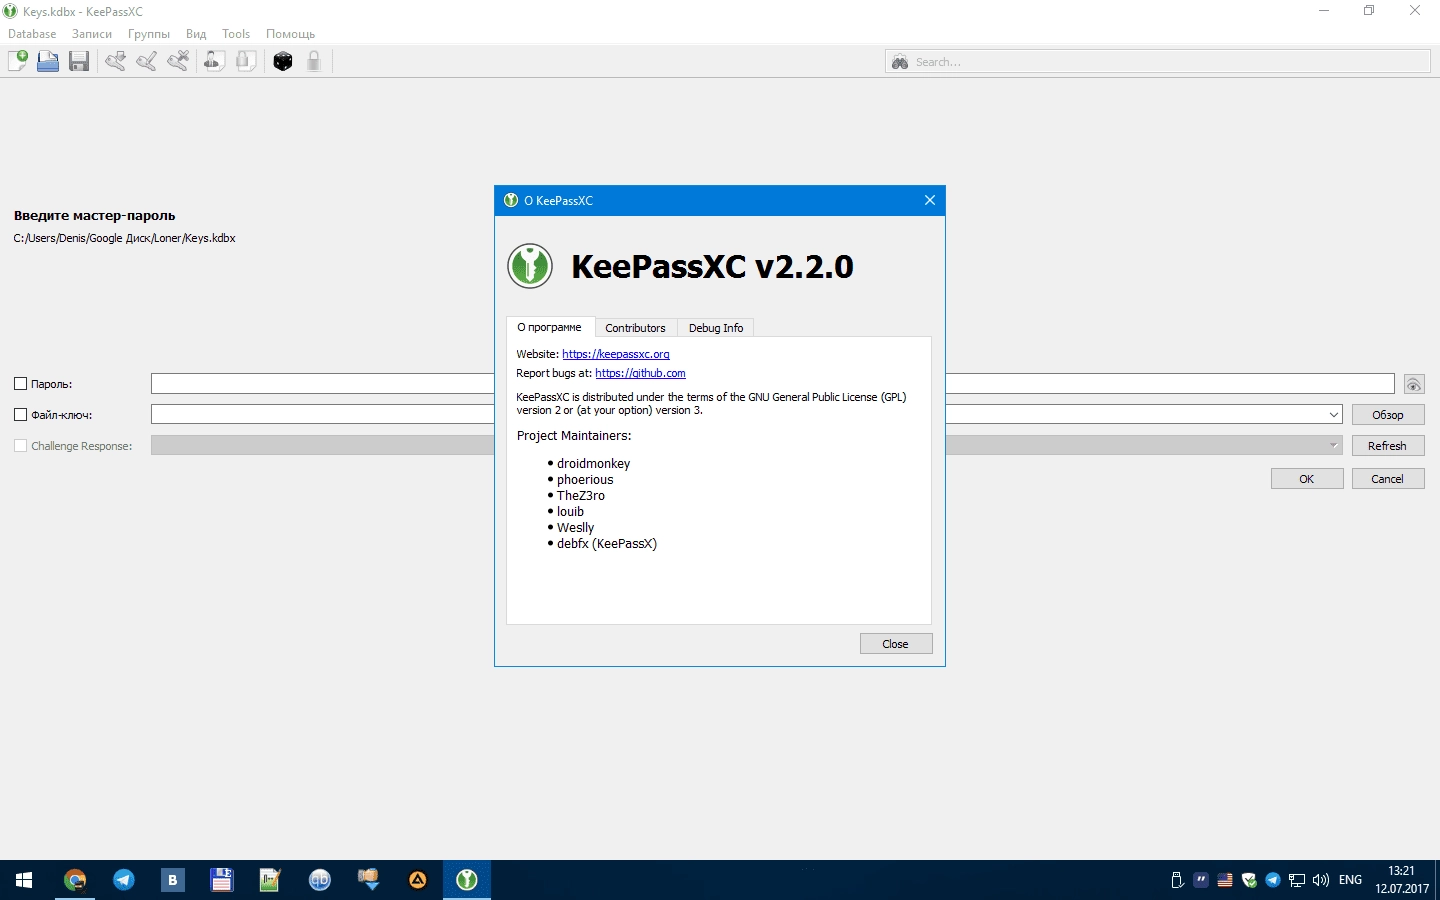Viewport: 1440px width, 900px height.
Task: Toggle password visibility eye button
Action: click(x=1414, y=384)
